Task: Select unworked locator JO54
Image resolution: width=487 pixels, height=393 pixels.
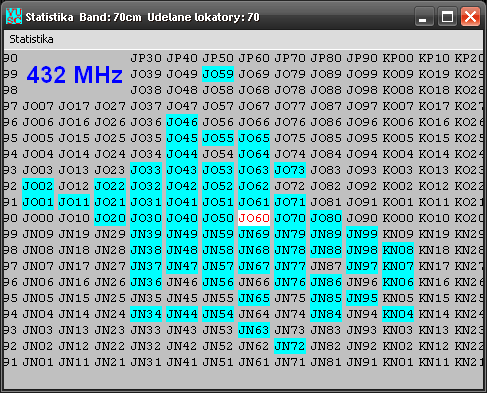Action: pyautogui.click(x=218, y=154)
